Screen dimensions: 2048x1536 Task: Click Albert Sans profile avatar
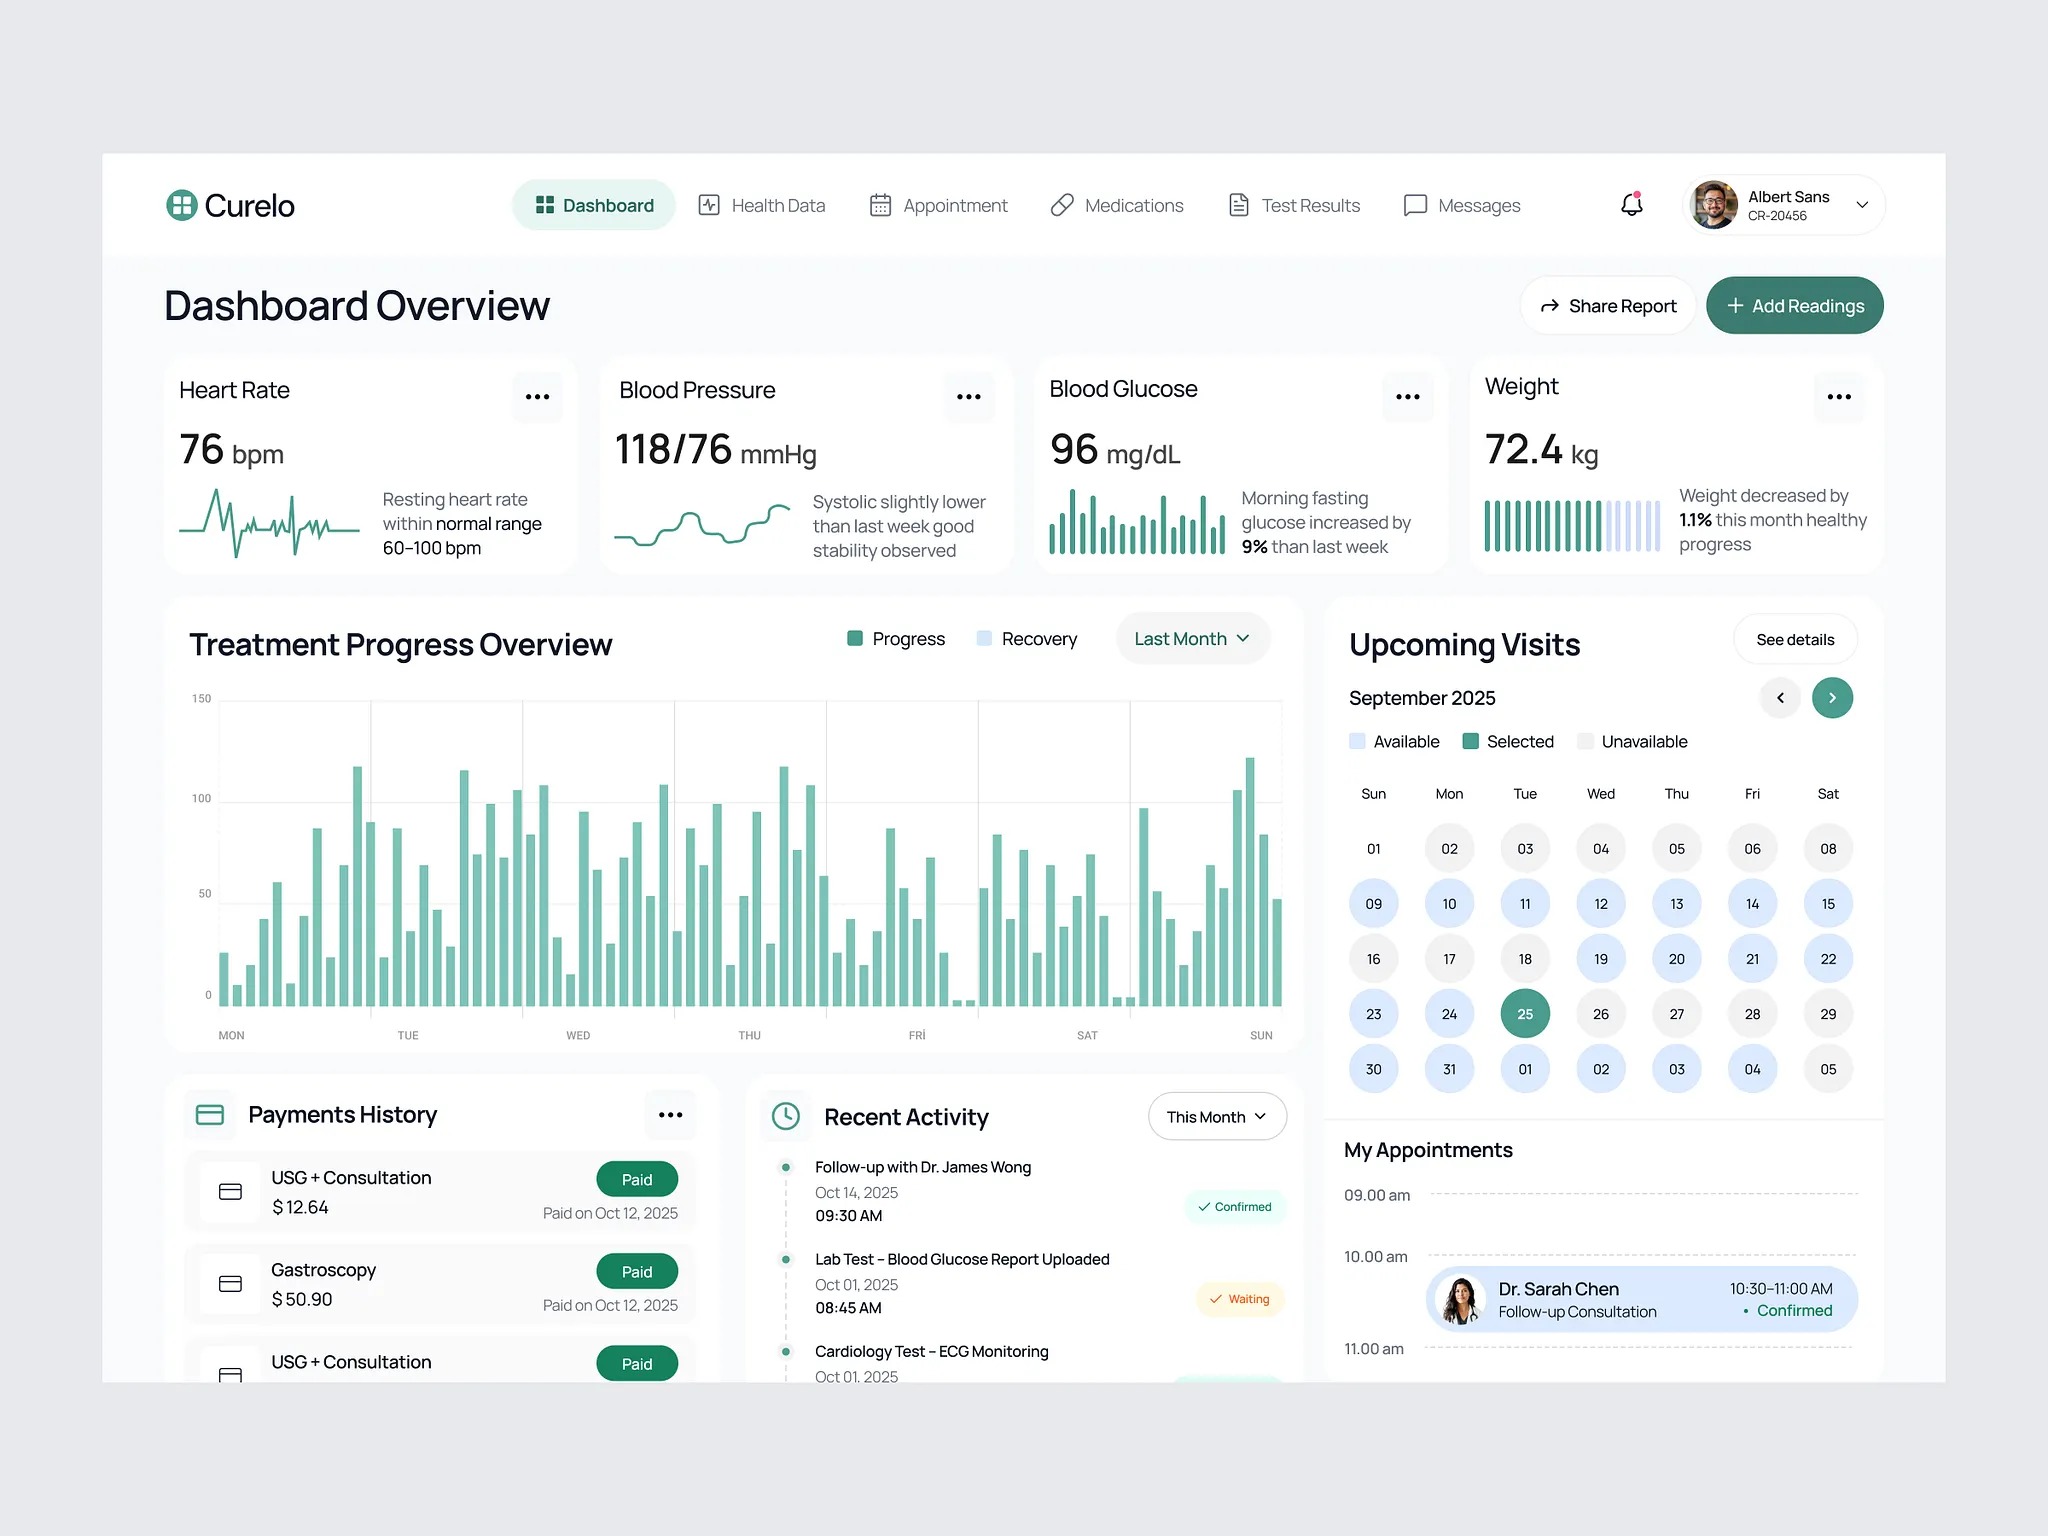pyautogui.click(x=1713, y=205)
